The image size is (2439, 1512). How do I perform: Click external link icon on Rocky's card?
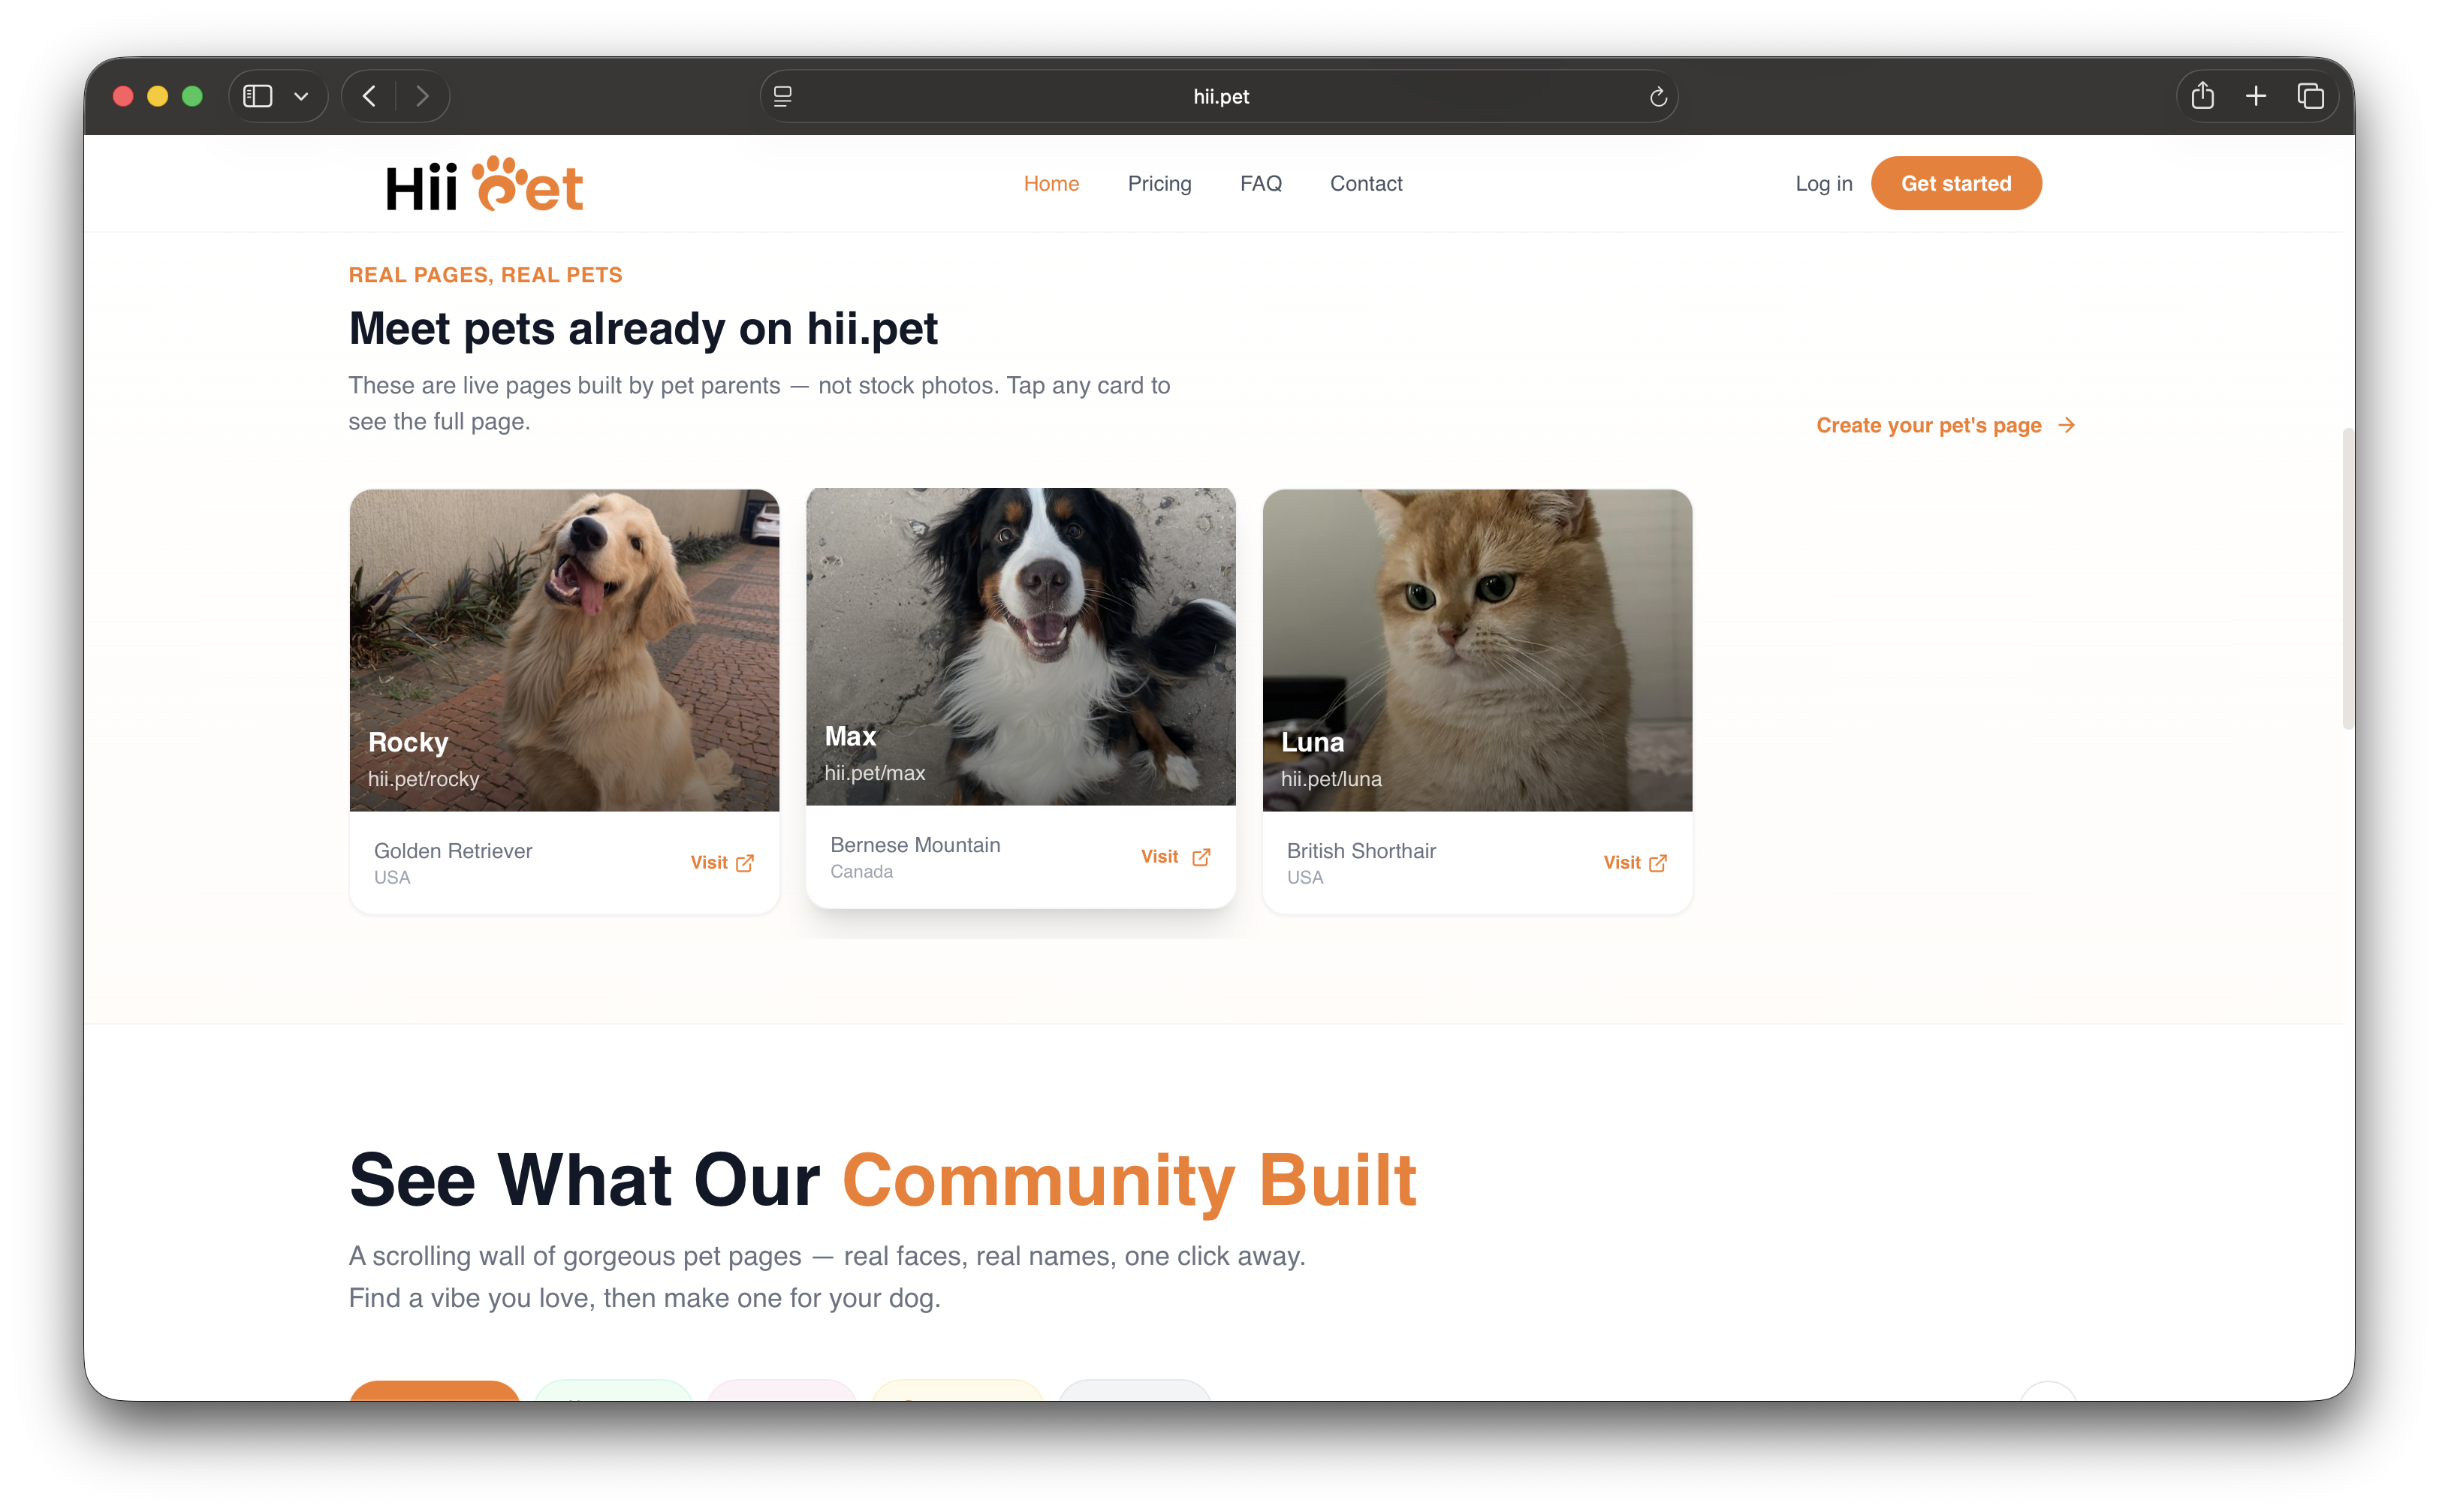[745, 863]
